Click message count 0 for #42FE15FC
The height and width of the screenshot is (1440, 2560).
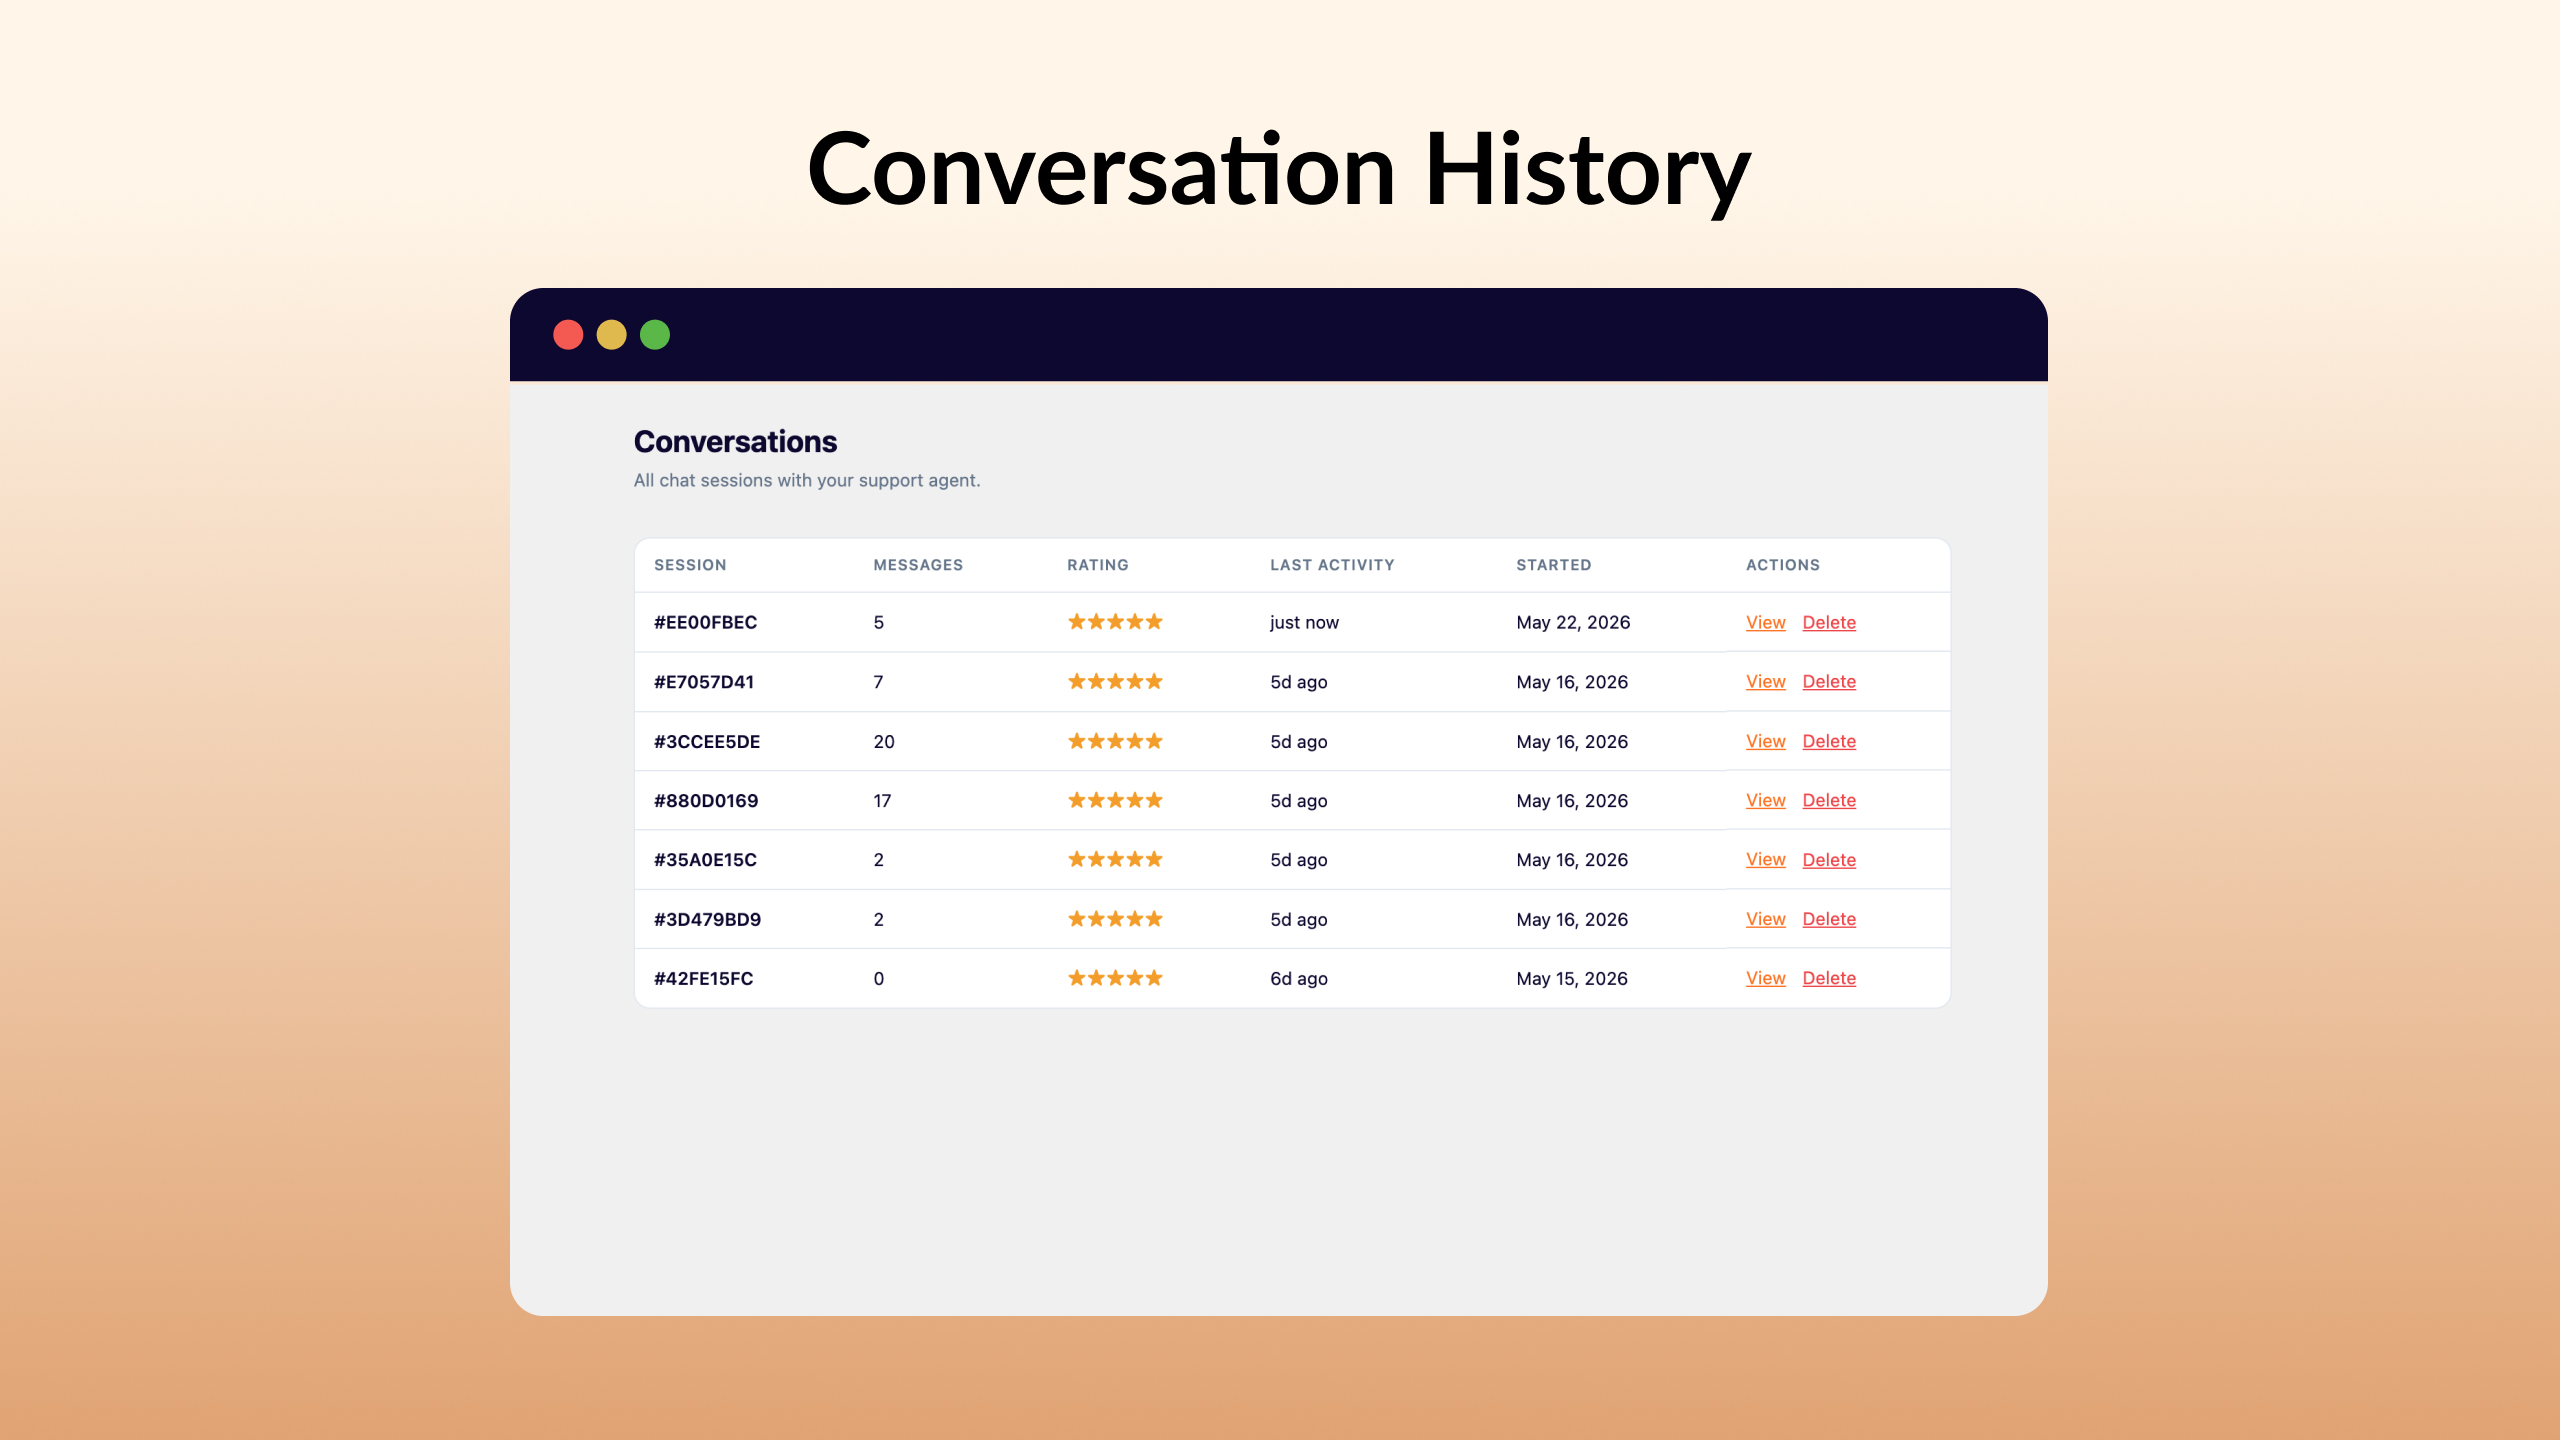pos(878,979)
